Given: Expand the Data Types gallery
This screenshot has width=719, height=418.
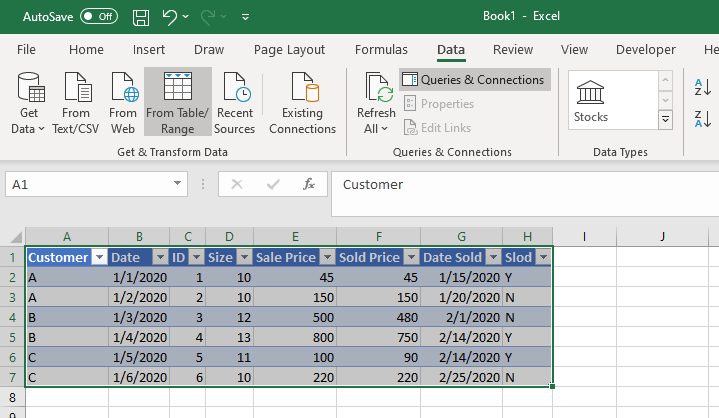Looking at the screenshot, I should tap(665, 120).
